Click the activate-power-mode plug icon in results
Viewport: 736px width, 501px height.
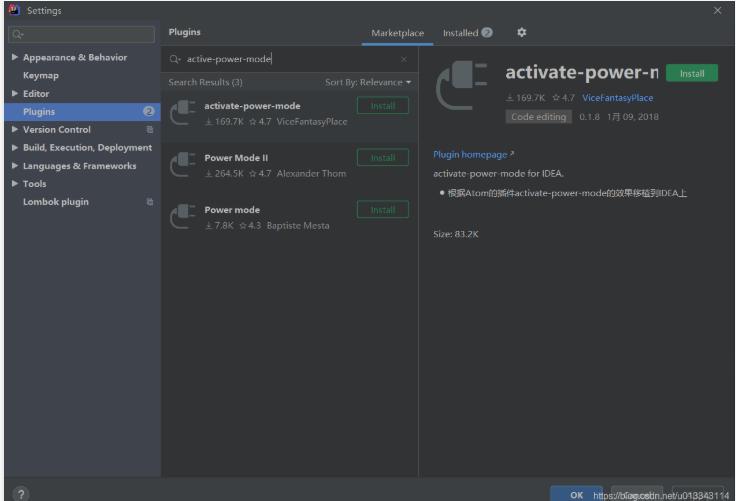click(x=183, y=113)
